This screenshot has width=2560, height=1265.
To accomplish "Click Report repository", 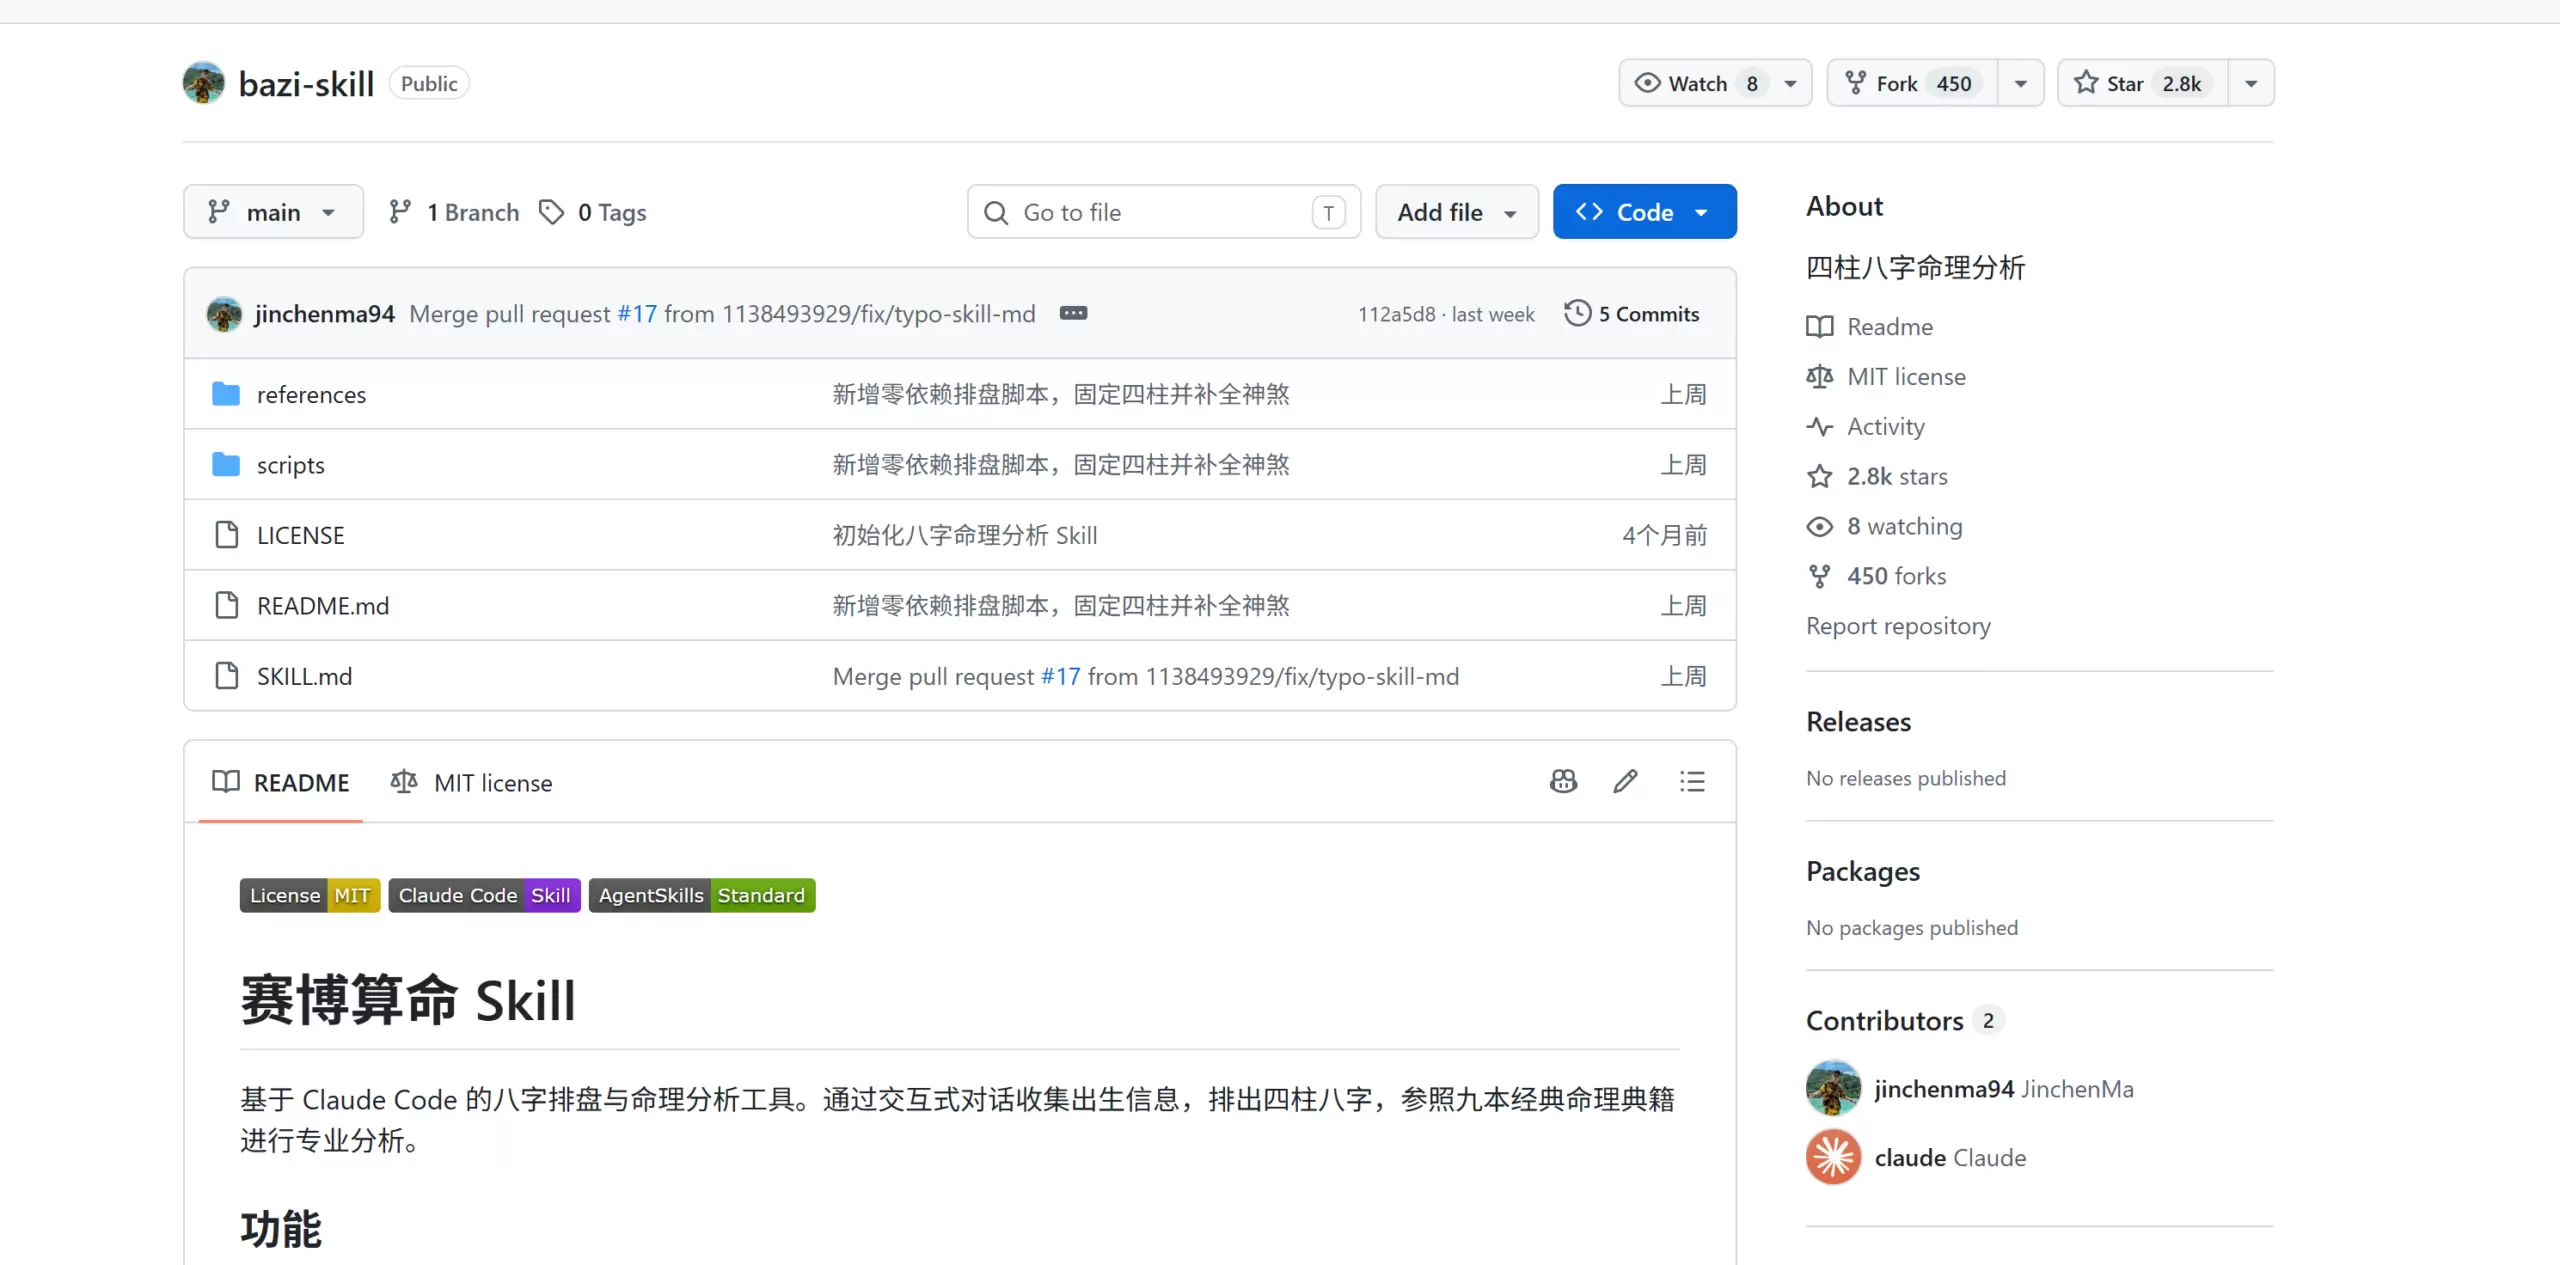I will (1898, 626).
